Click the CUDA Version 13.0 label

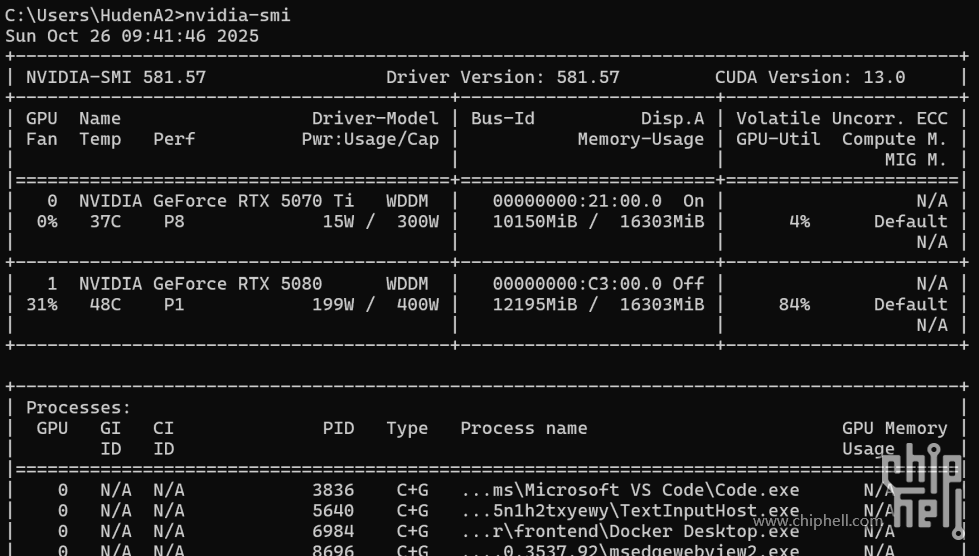(809, 77)
